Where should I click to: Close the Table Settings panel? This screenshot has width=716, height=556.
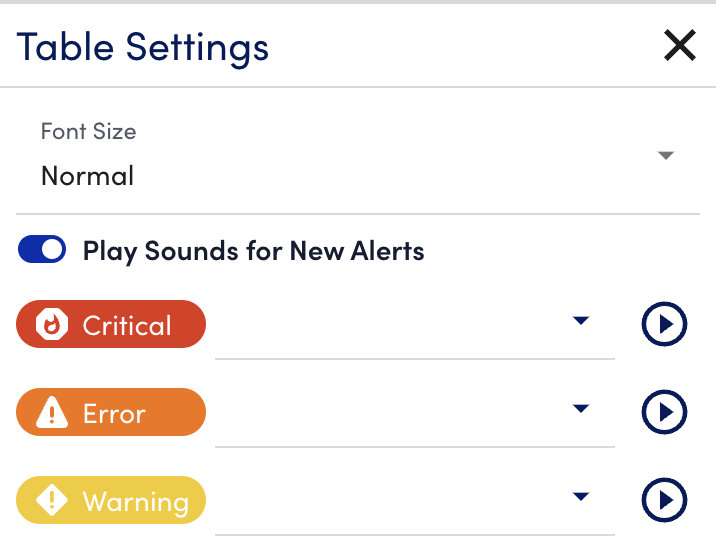(679, 45)
